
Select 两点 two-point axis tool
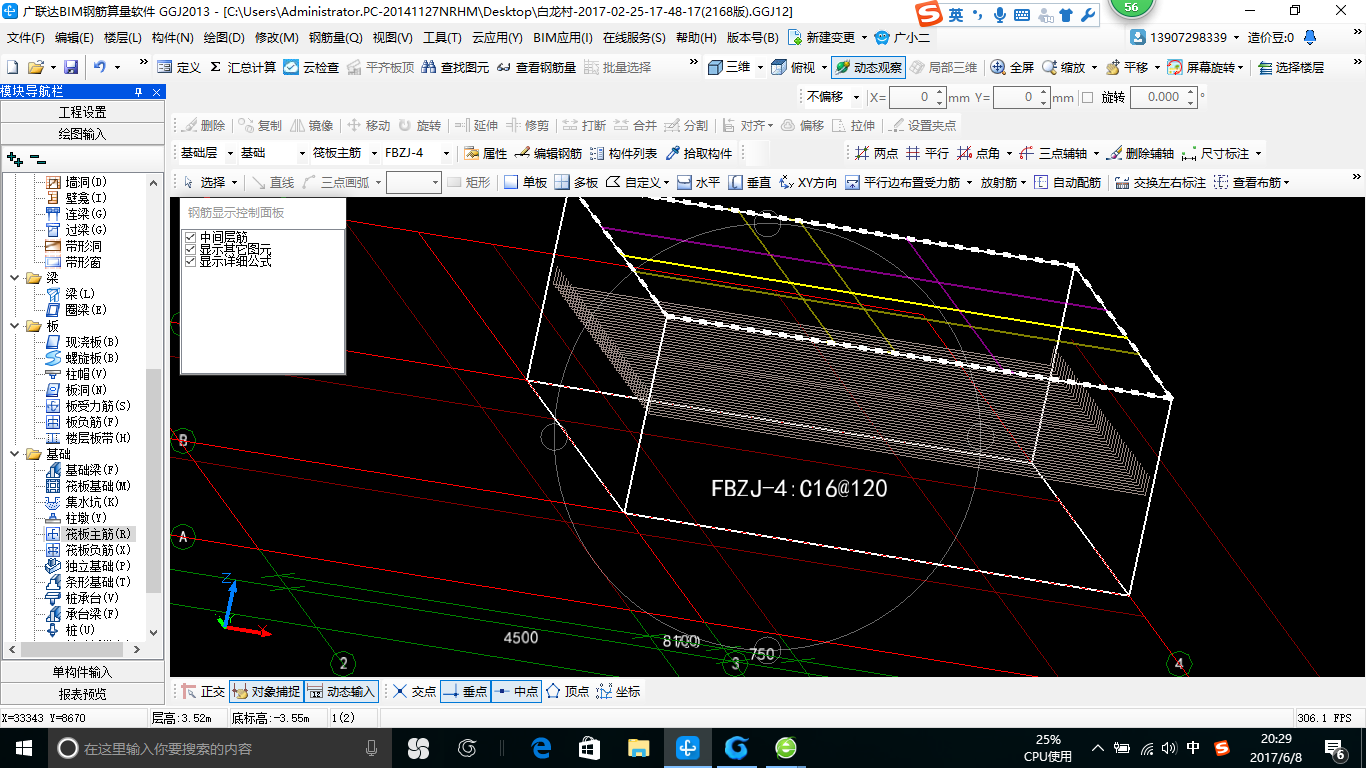(x=876, y=153)
